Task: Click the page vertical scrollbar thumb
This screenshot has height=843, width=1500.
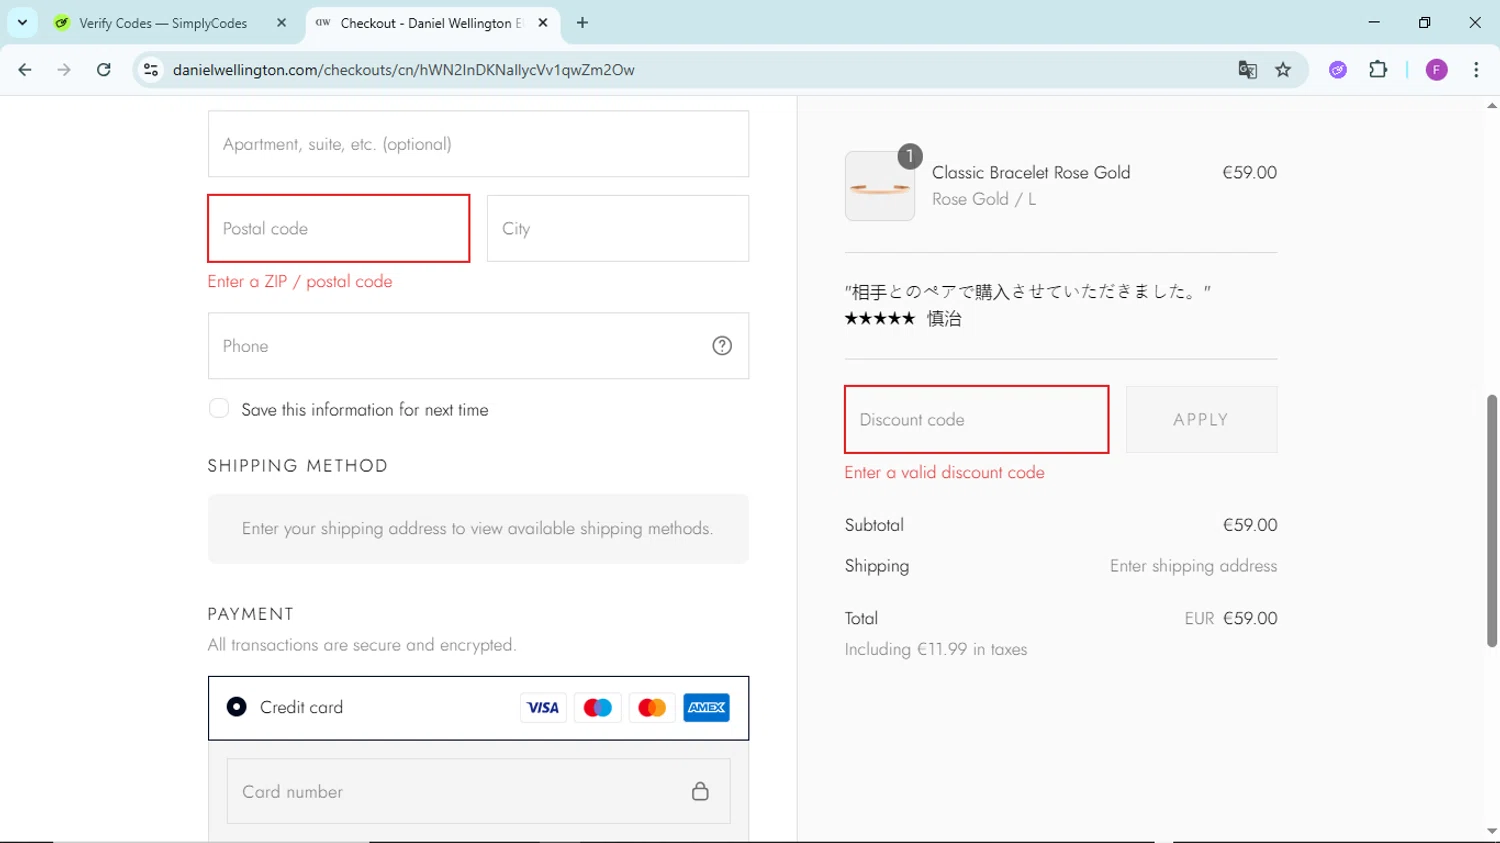Action: [x=1492, y=520]
